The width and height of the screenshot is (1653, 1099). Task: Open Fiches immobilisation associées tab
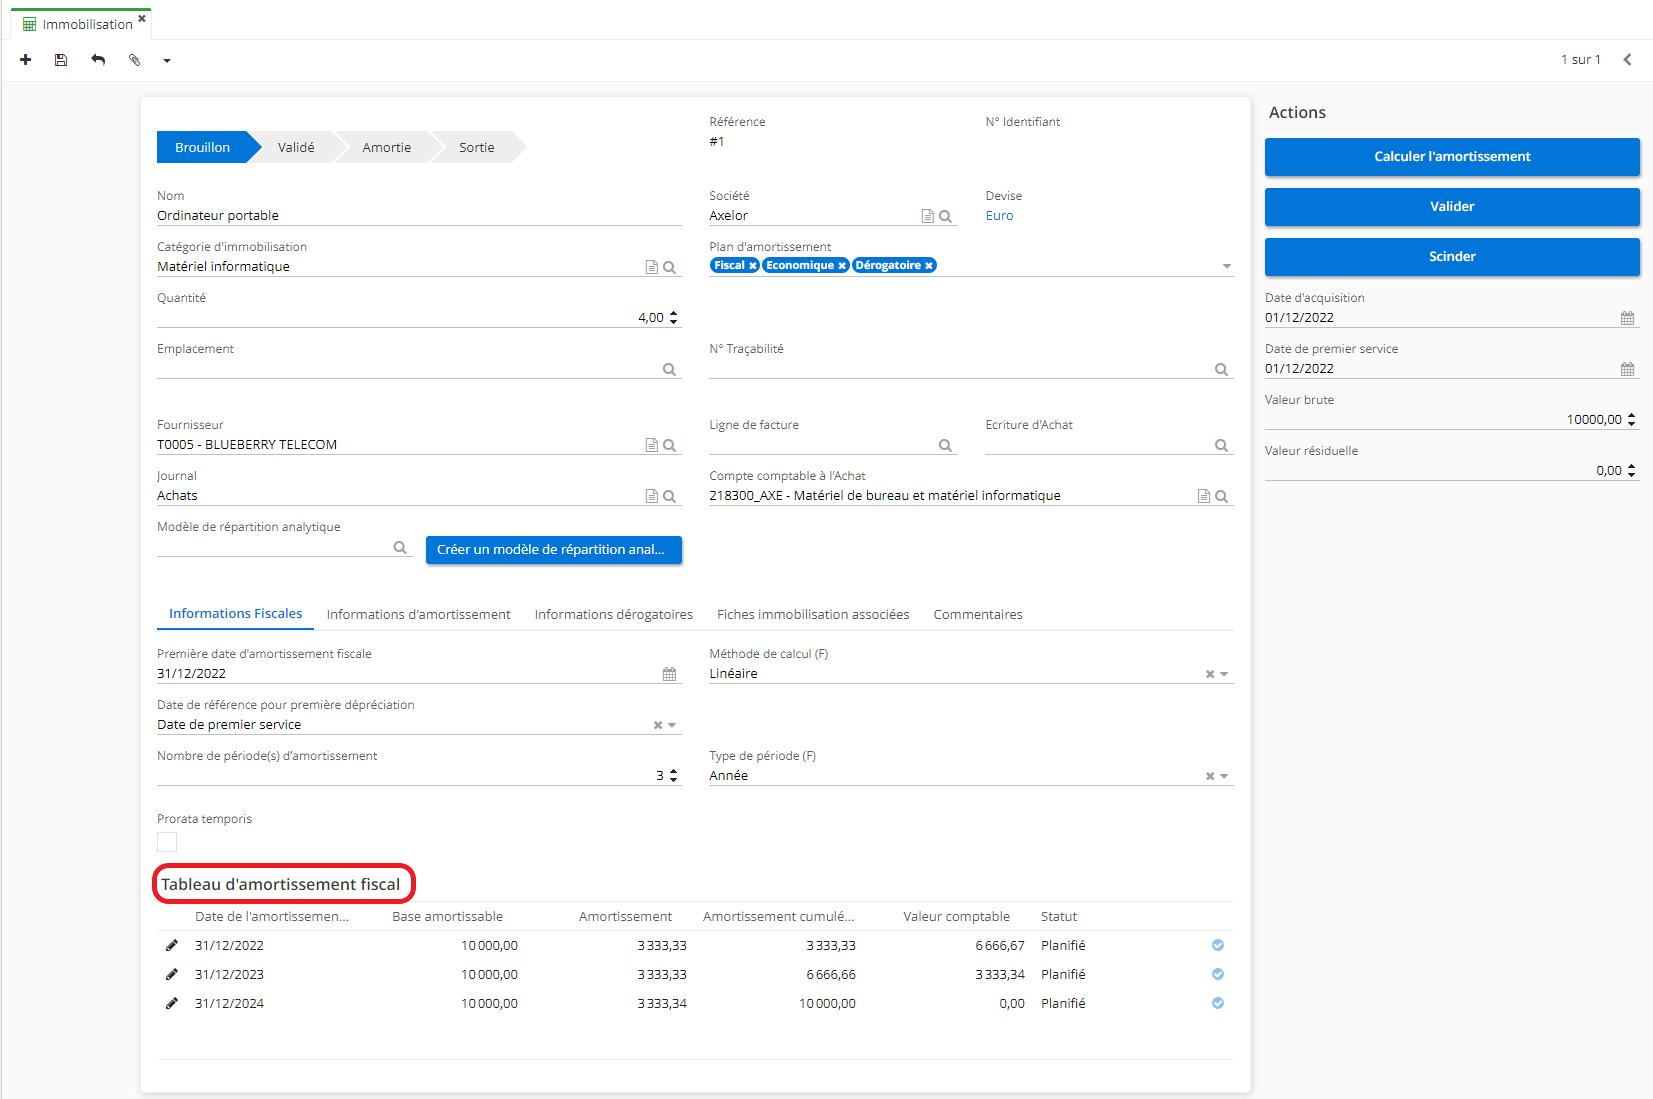coord(813,615)
